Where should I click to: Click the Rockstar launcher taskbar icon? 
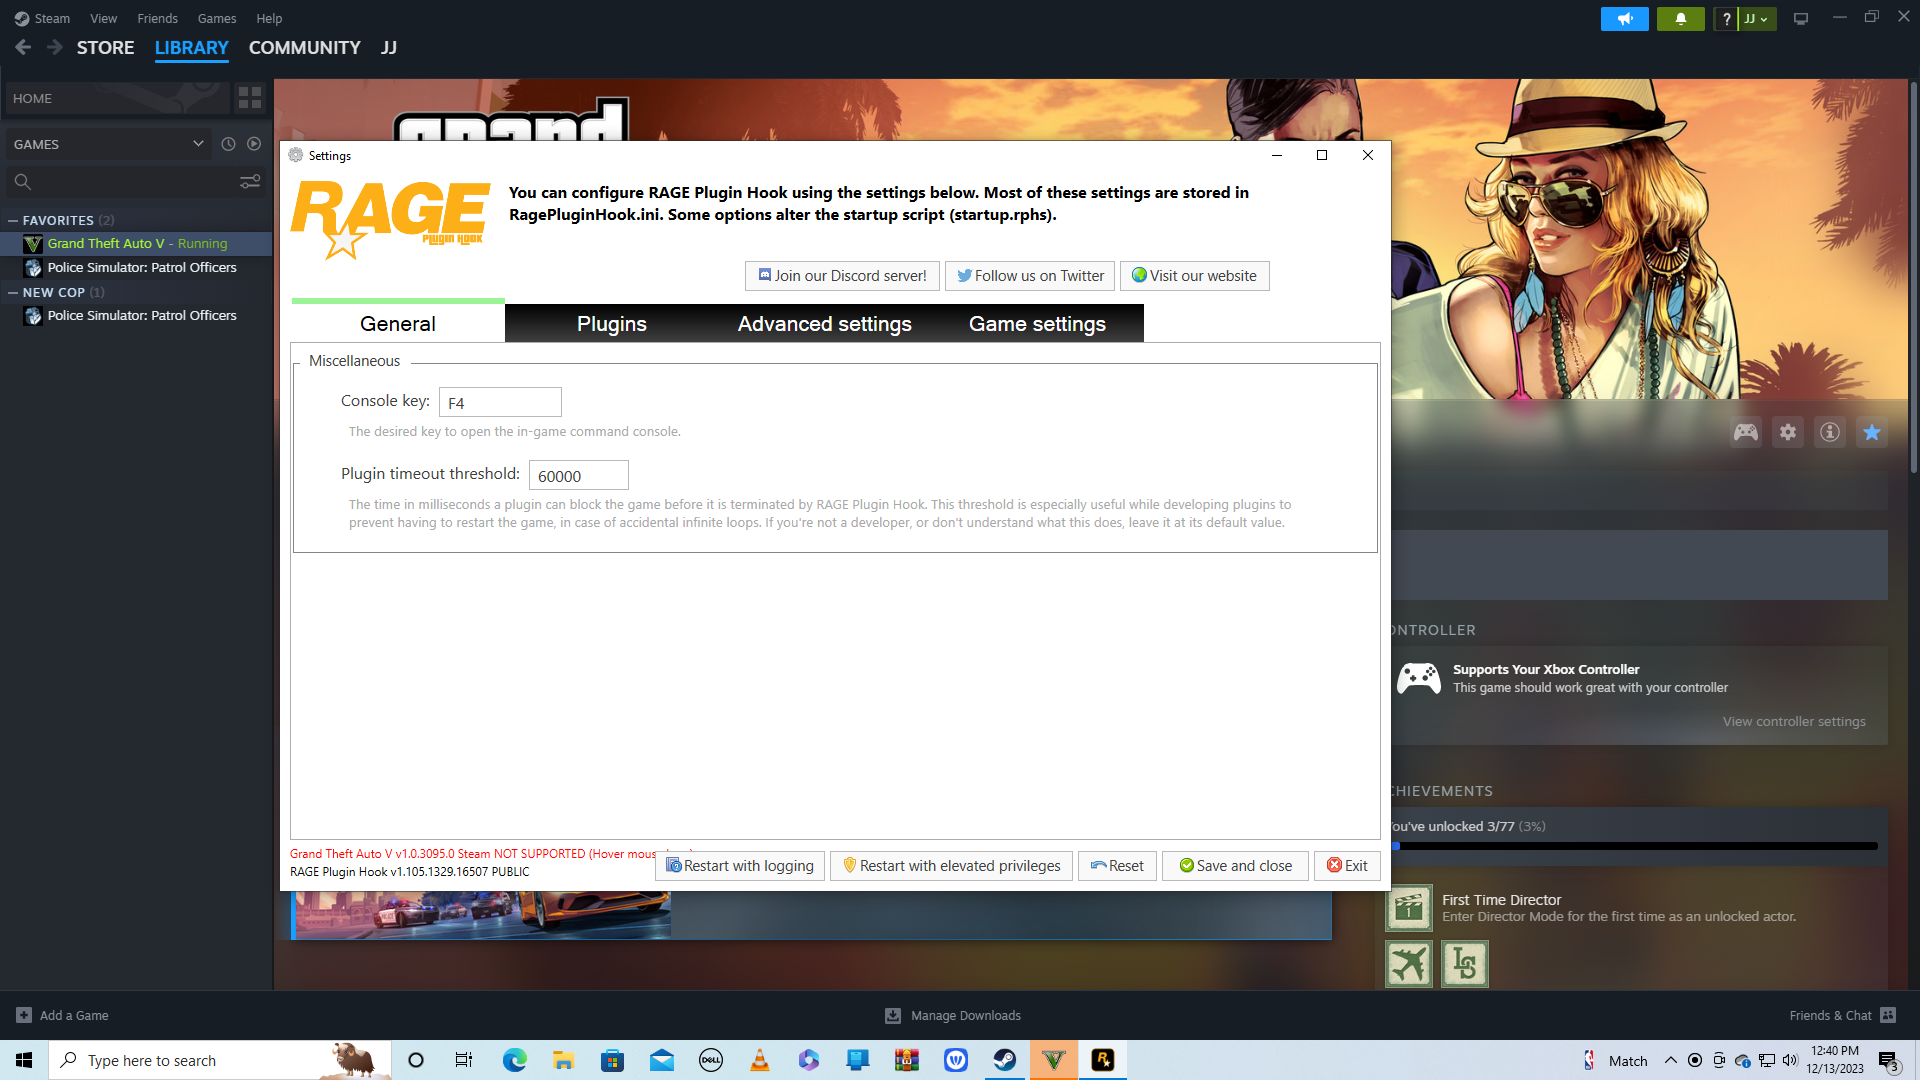1103,1060
